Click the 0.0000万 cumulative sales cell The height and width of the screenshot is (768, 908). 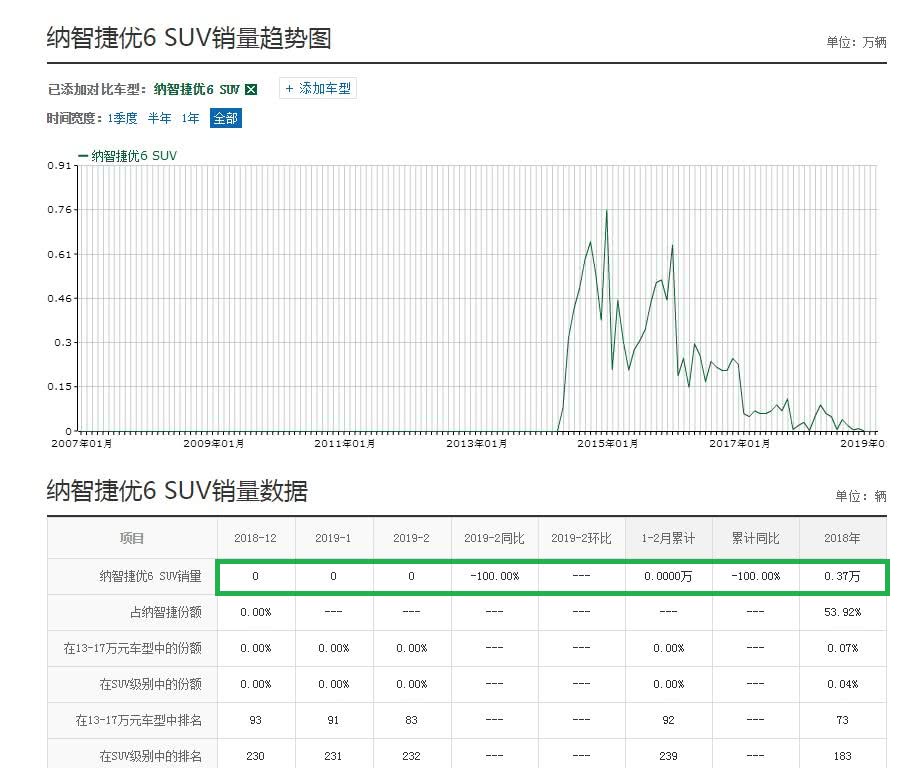pyautogui.click(x=668, y=576)
